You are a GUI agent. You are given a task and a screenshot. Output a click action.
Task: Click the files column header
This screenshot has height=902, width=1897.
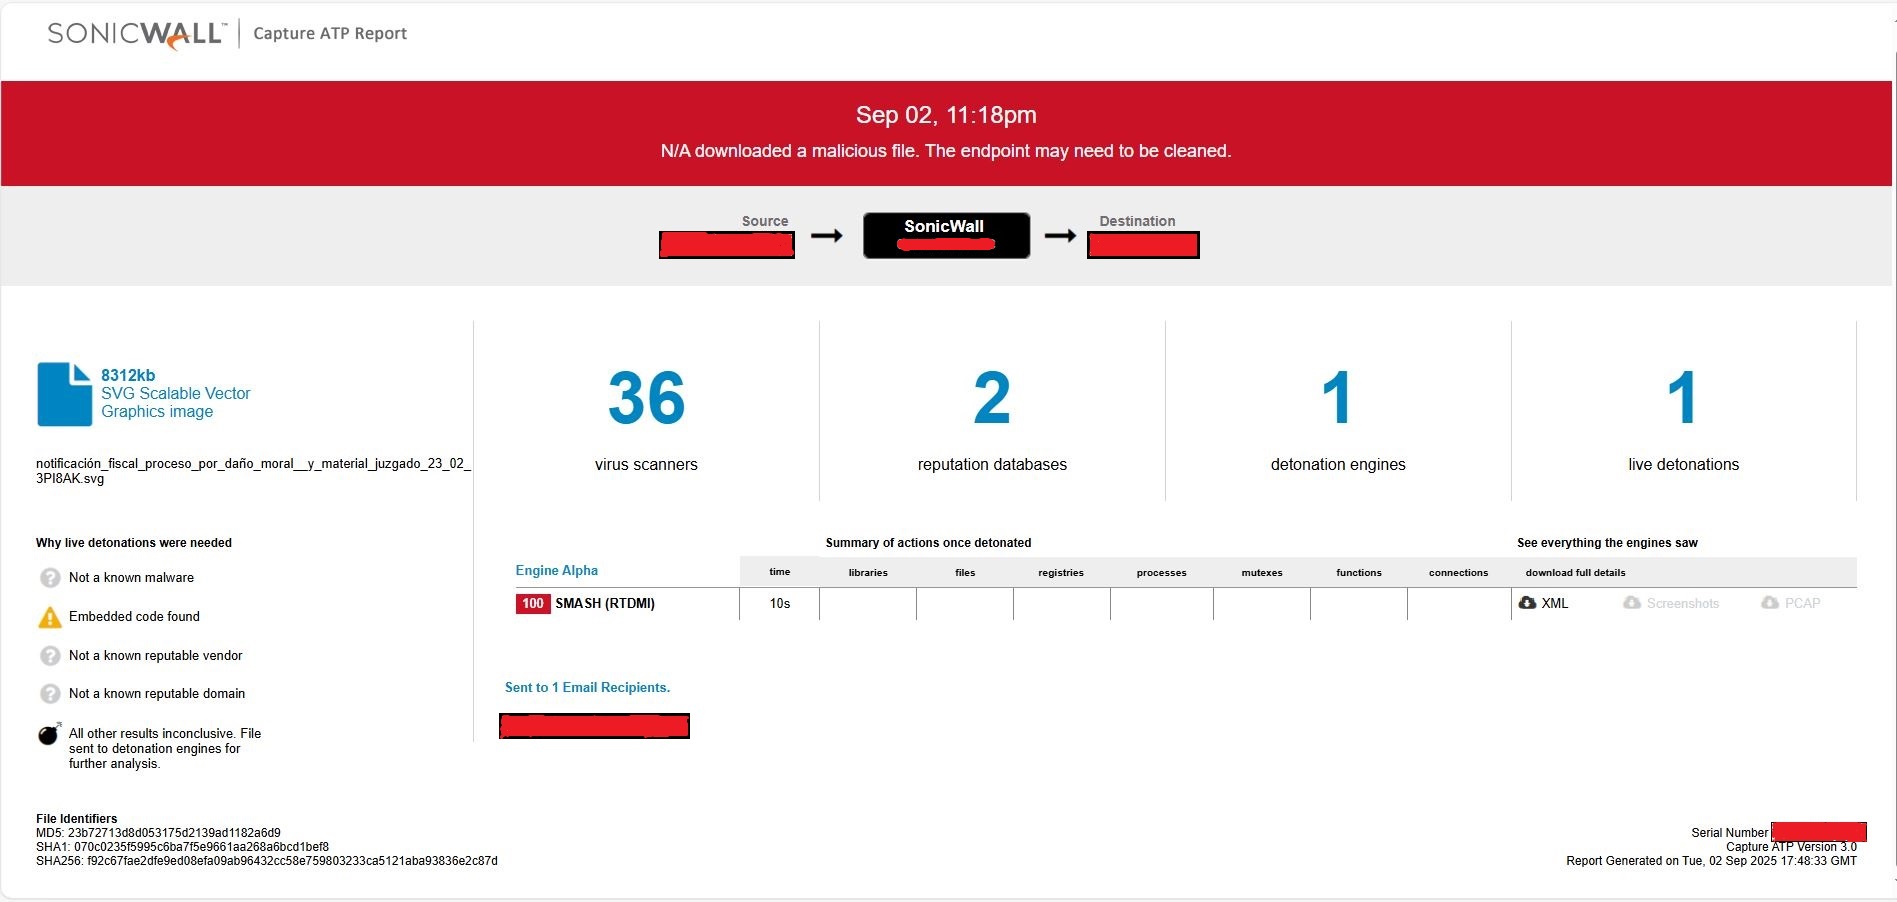pos(965,573)
